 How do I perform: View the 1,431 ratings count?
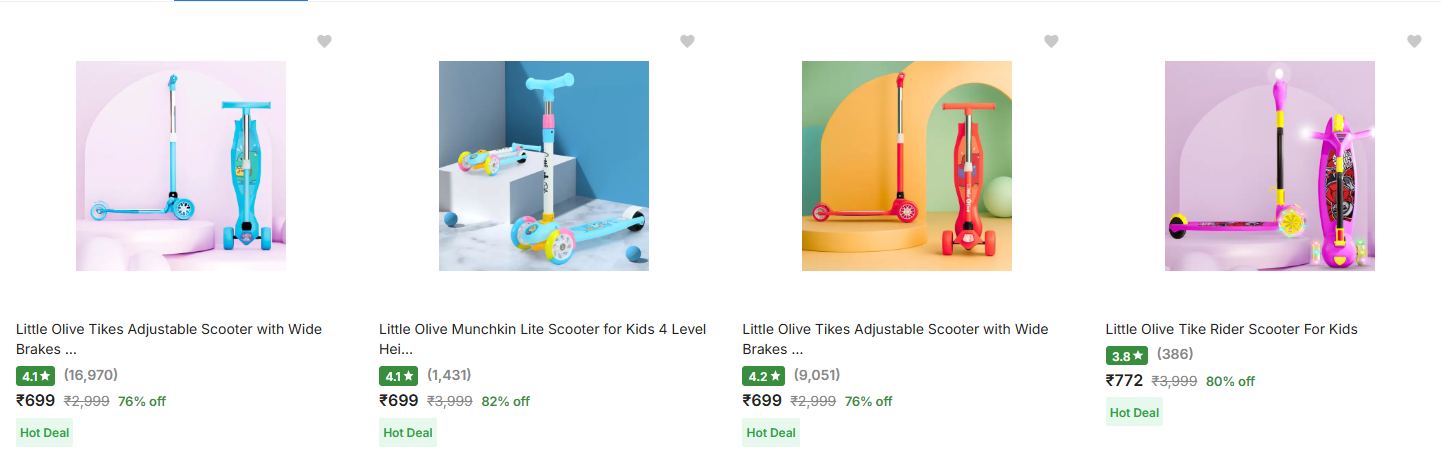coord(449,375)
